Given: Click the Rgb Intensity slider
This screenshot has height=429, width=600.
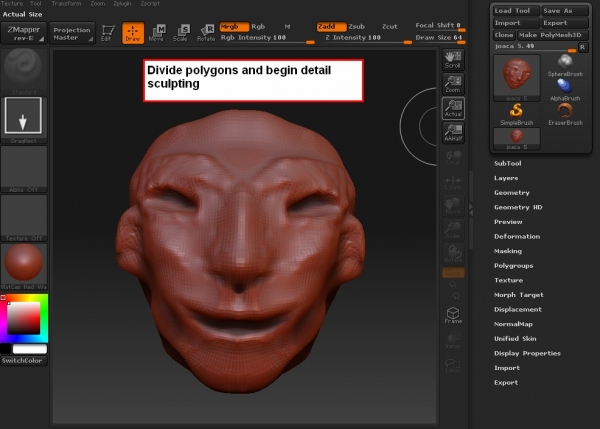Looking at the screenshot, I should click(x=267, y=38).
